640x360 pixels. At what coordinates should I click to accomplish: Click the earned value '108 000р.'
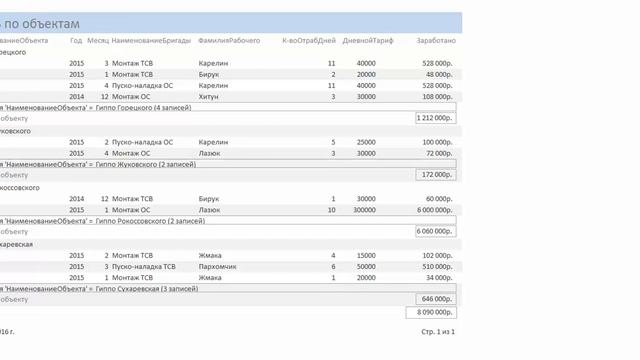(437, 97)
